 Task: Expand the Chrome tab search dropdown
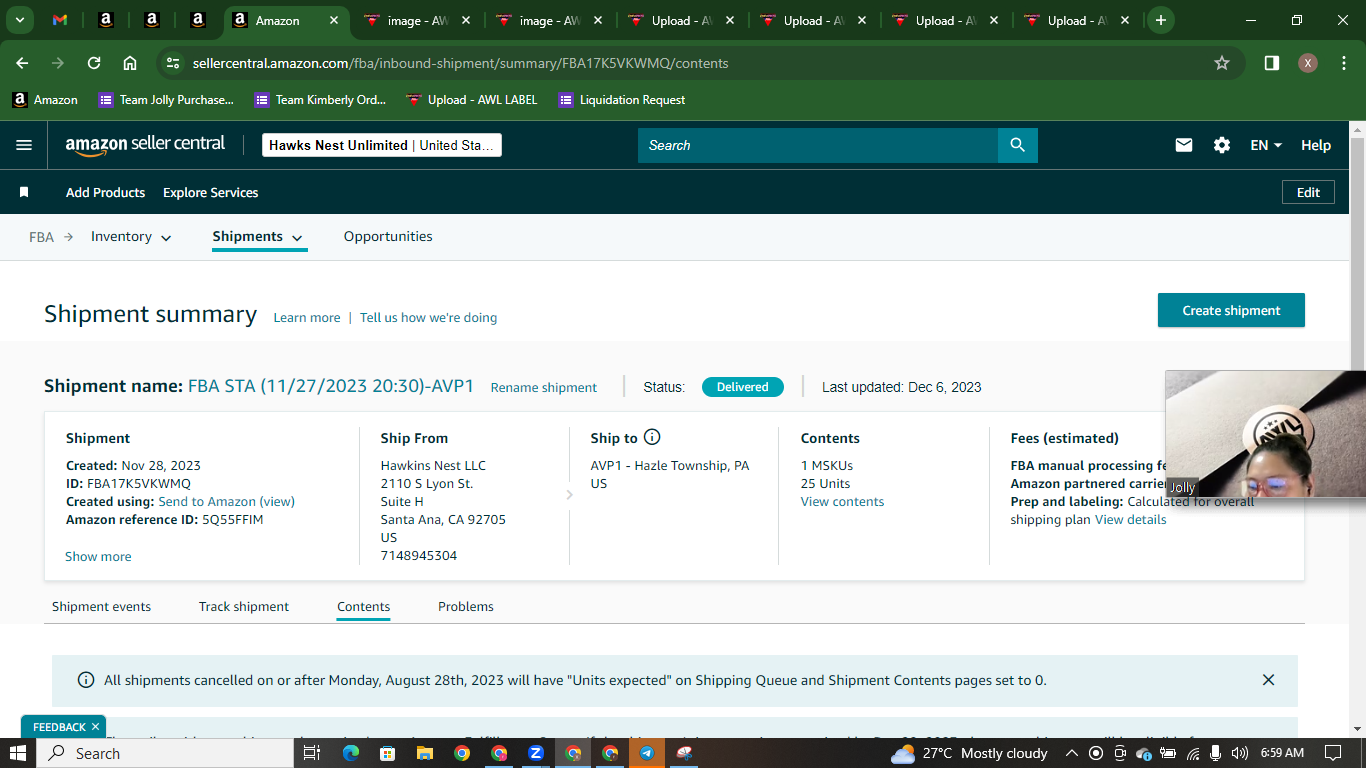coord(19,20)
